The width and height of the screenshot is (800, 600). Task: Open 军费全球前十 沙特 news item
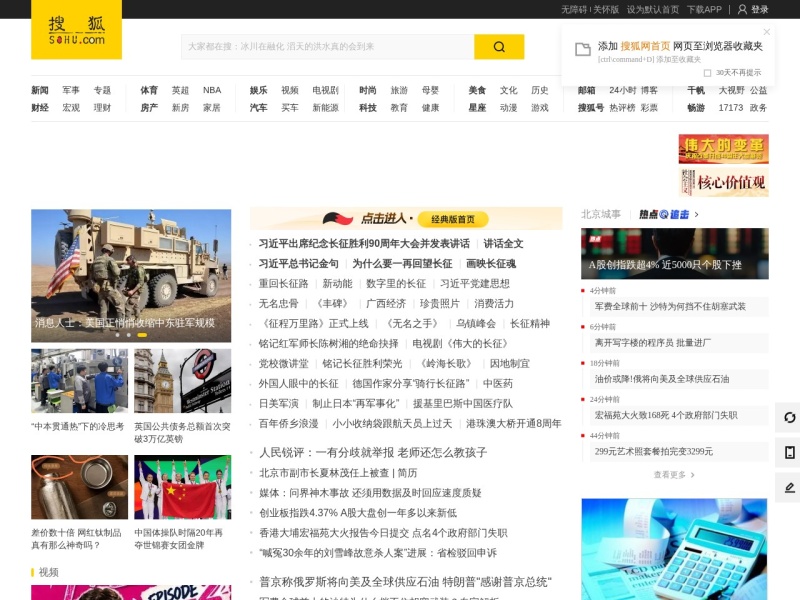(x=670, y=307)
